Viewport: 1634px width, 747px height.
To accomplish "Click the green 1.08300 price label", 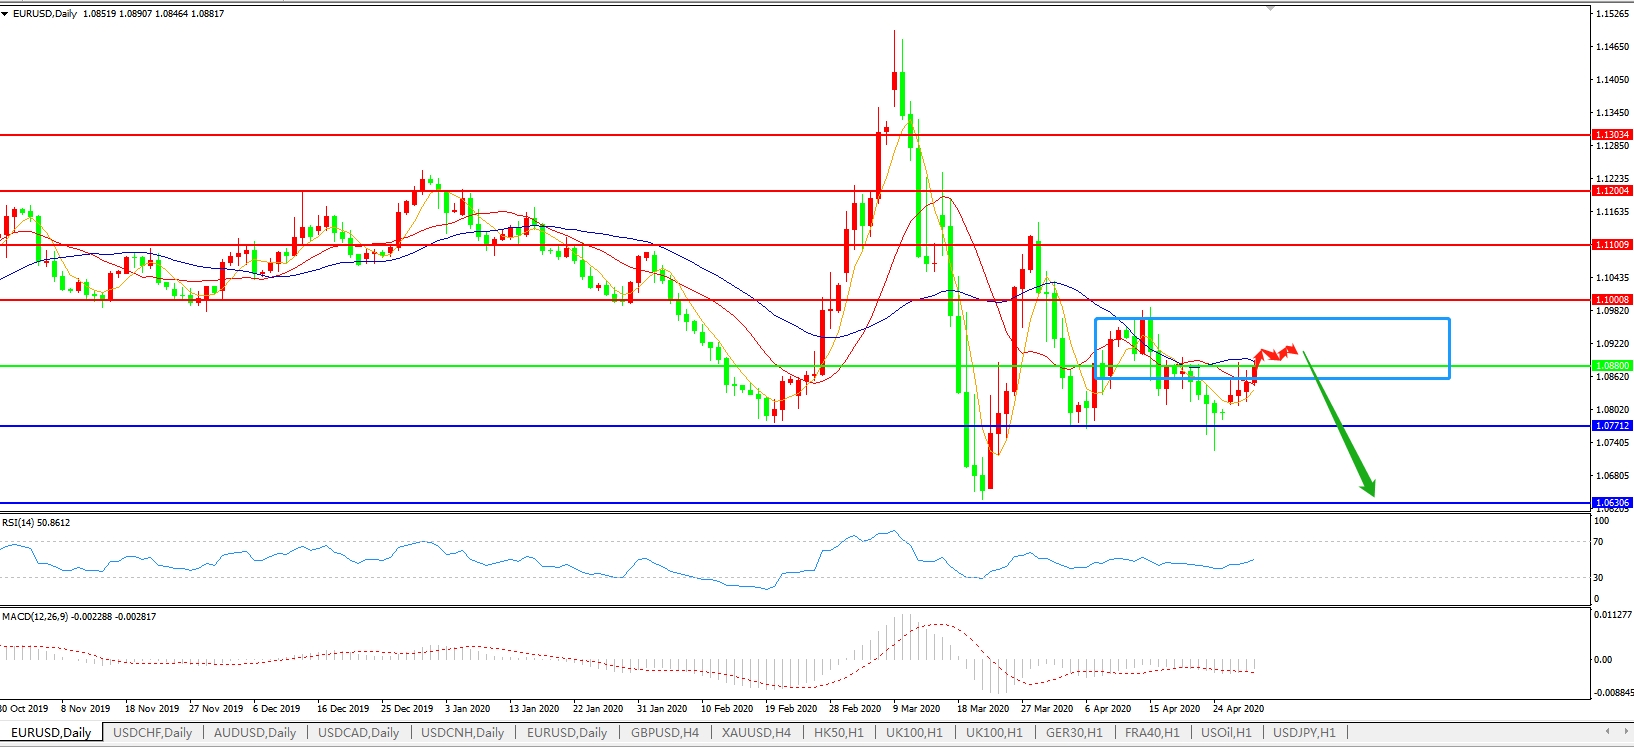I will pyautogui.click(x=1611, y=366).
